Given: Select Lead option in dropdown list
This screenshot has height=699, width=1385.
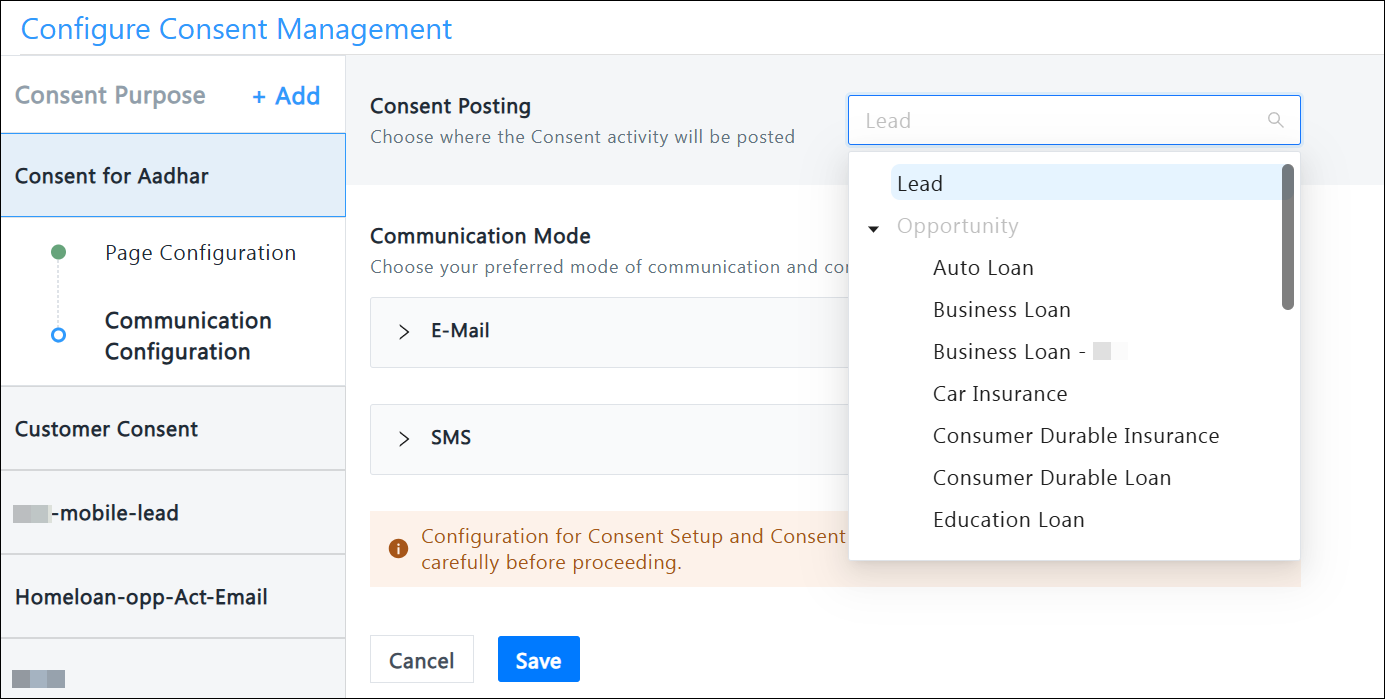Looking at the screenshot, I should tap(920, 184).
